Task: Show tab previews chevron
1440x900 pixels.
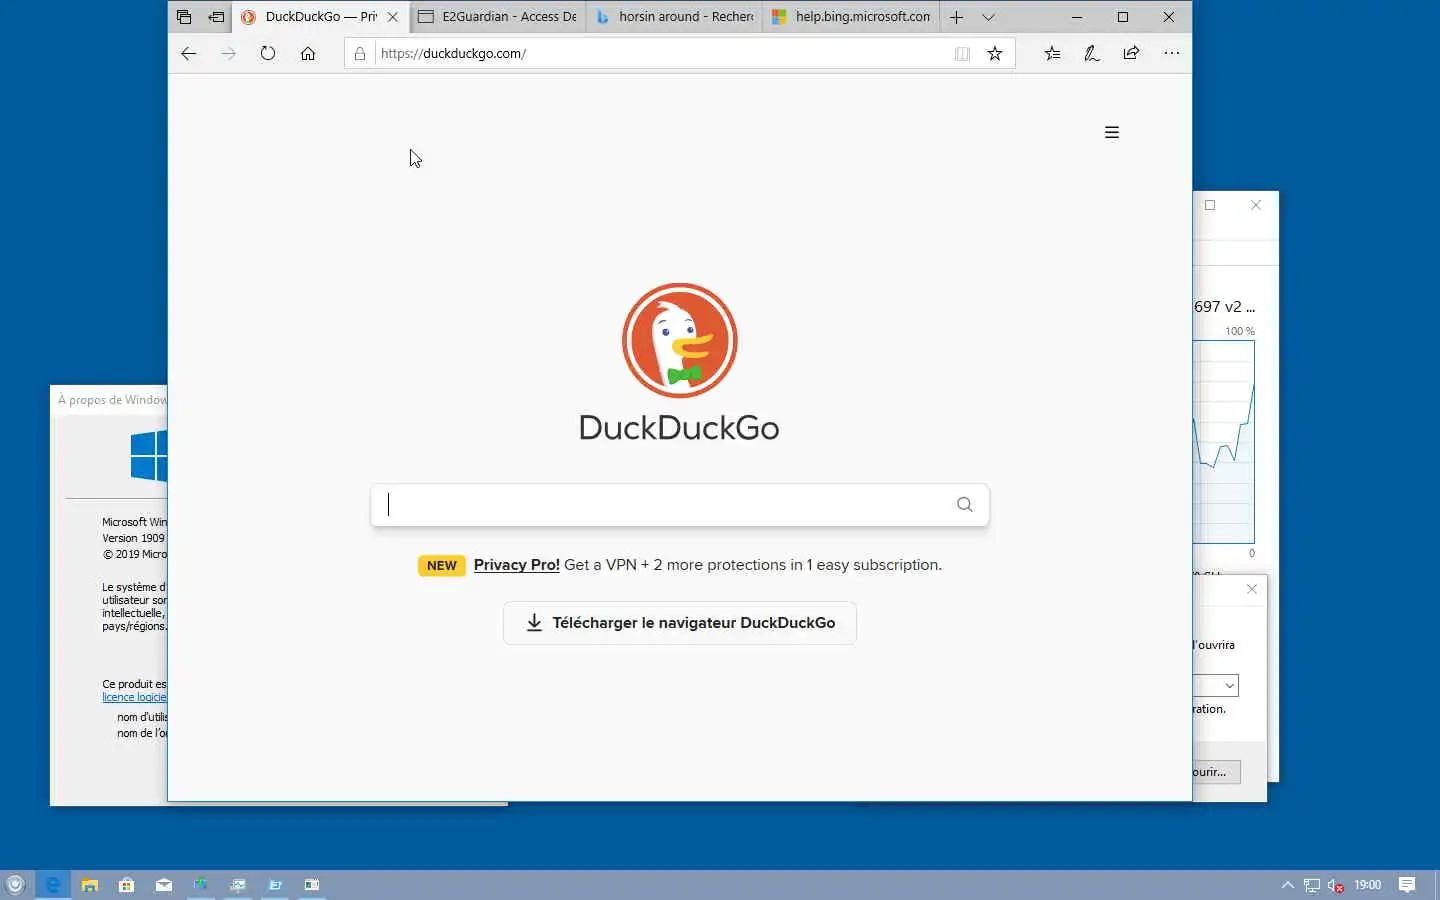Action: click(x=988, y=17)
